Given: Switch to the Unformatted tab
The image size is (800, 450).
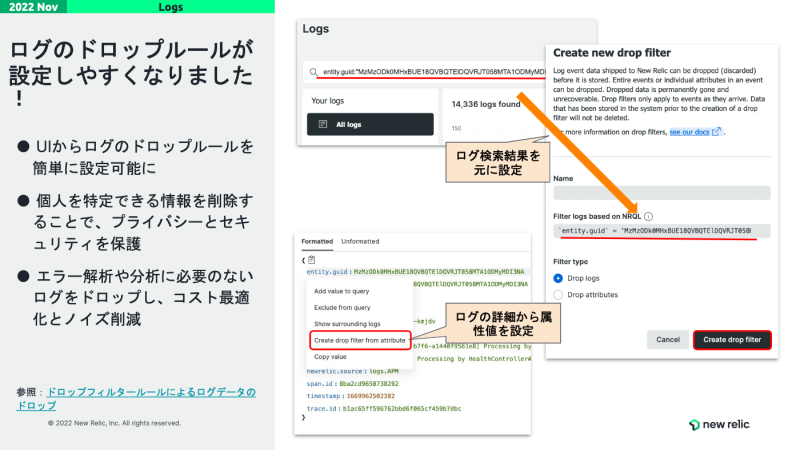Looking at the screenshot, I should (360, 242).
